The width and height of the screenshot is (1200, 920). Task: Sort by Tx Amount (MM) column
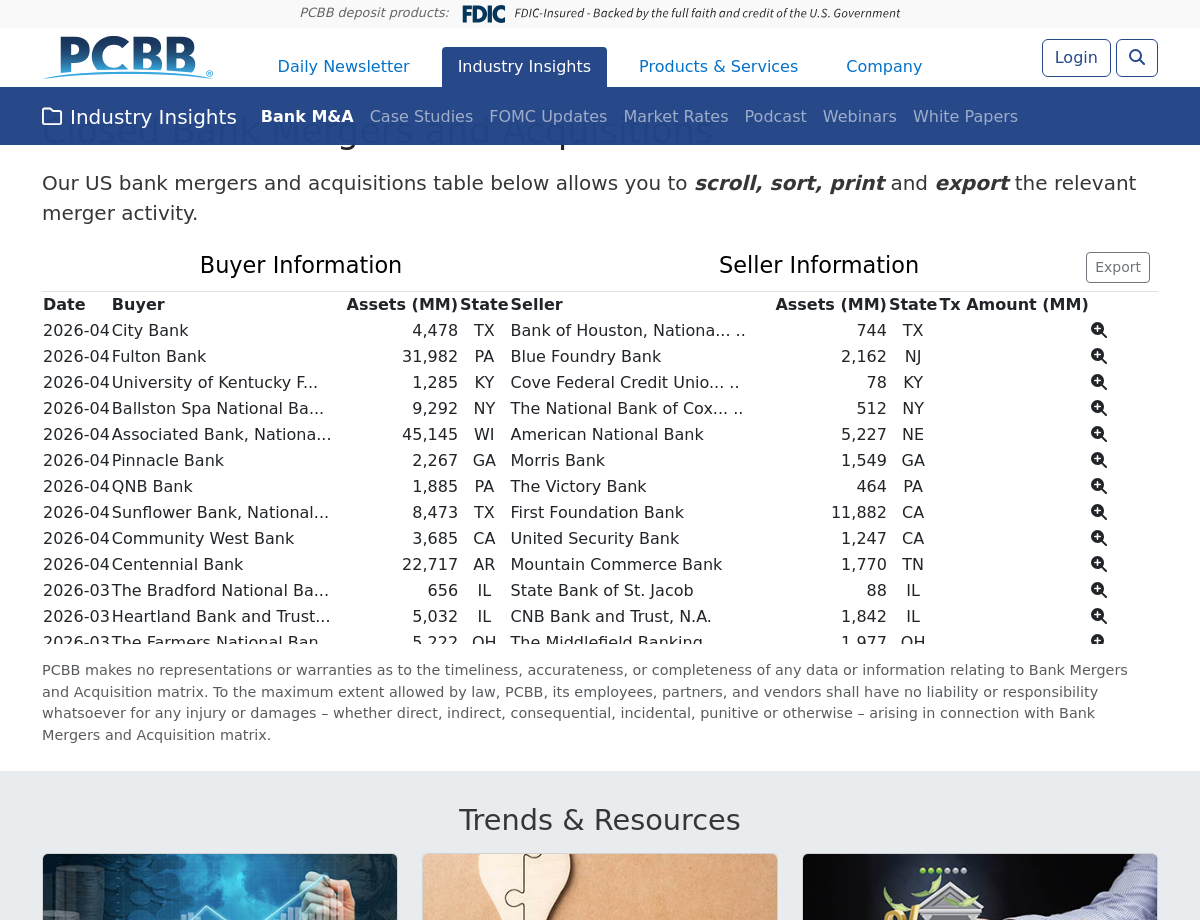point(1013,305)
